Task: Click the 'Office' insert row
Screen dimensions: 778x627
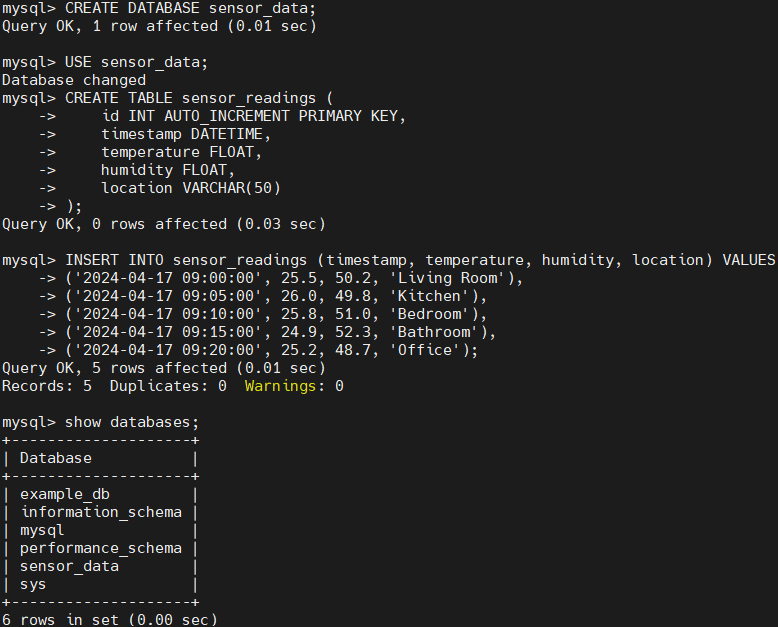Action: point(272,350)
